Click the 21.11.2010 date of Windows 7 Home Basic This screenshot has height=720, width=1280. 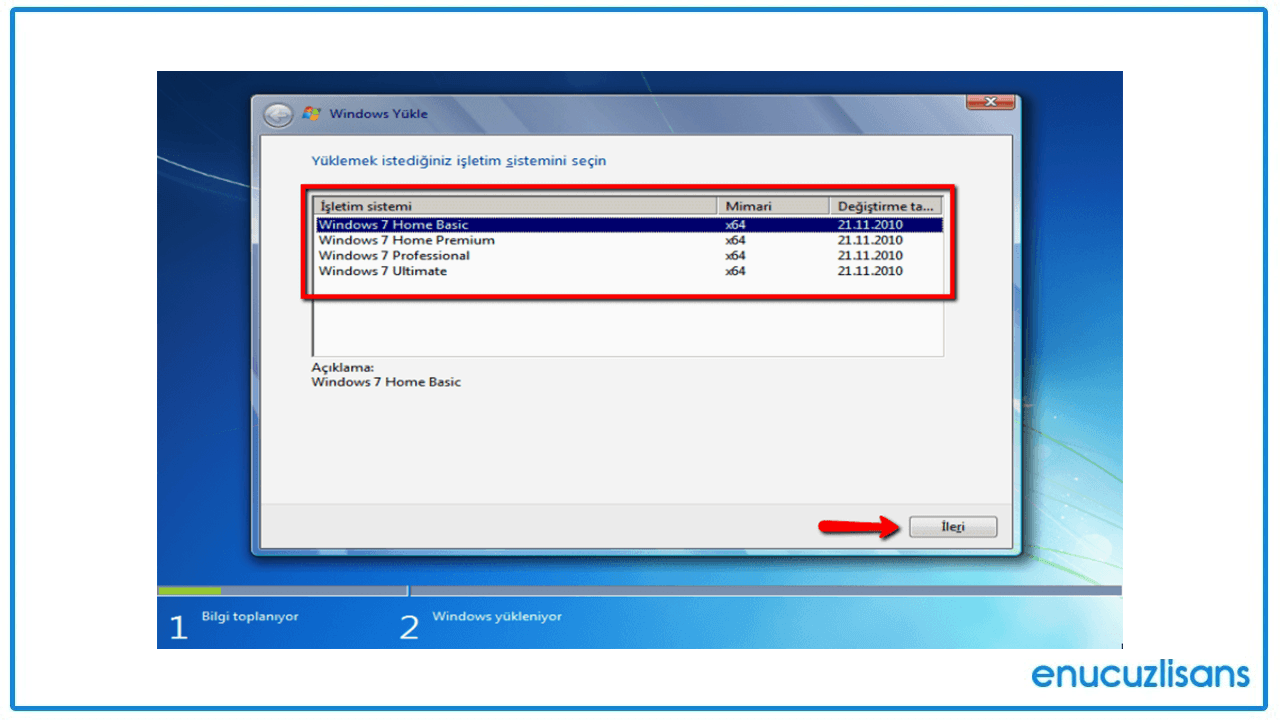pyautogui.click(x=870, y=225)
